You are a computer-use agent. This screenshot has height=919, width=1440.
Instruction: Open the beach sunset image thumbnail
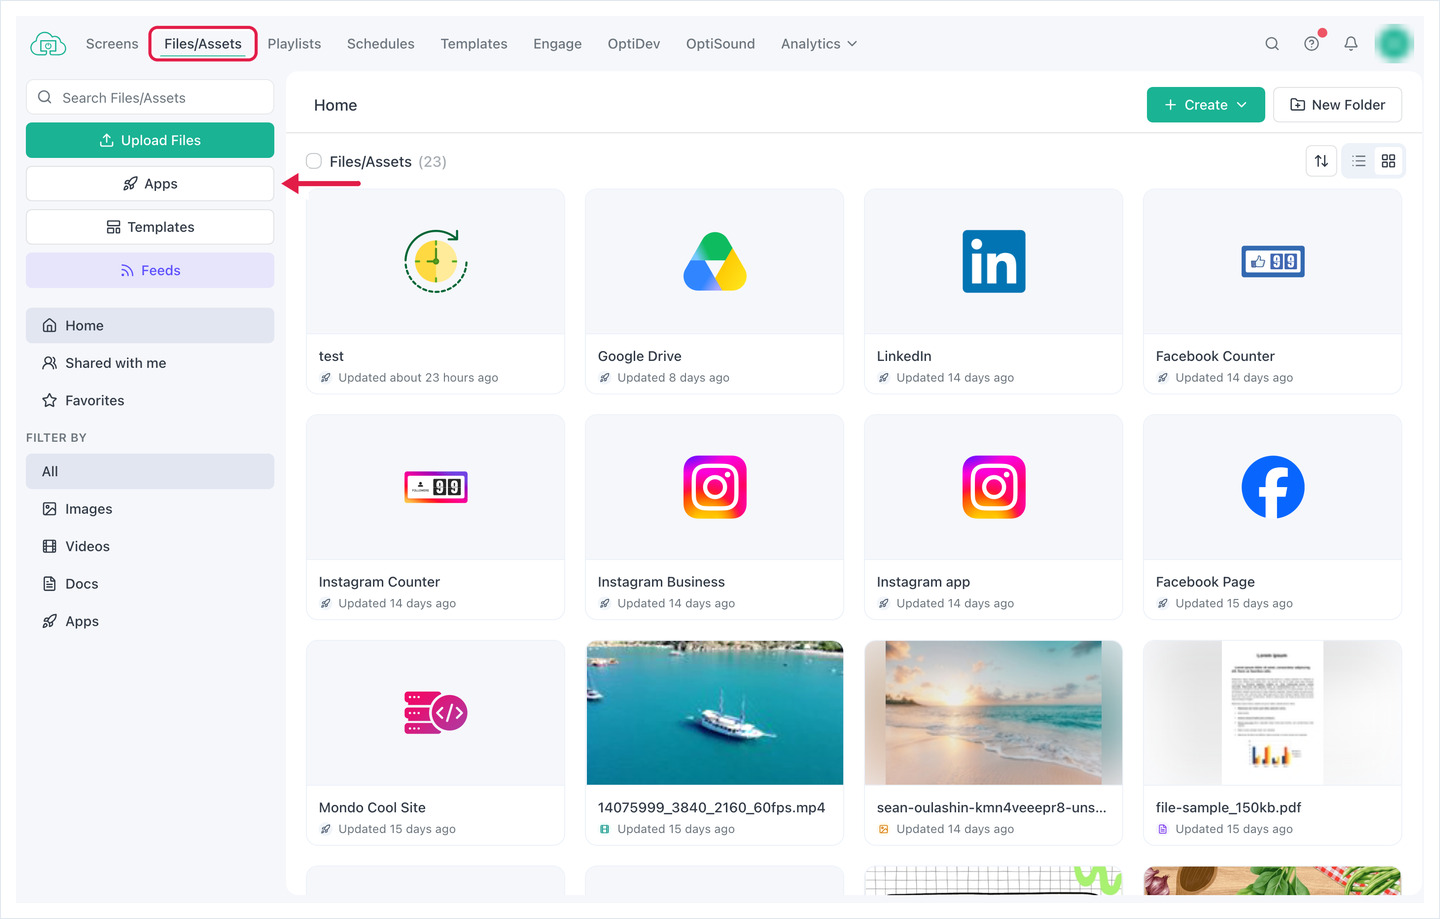[x=994, y=713]
